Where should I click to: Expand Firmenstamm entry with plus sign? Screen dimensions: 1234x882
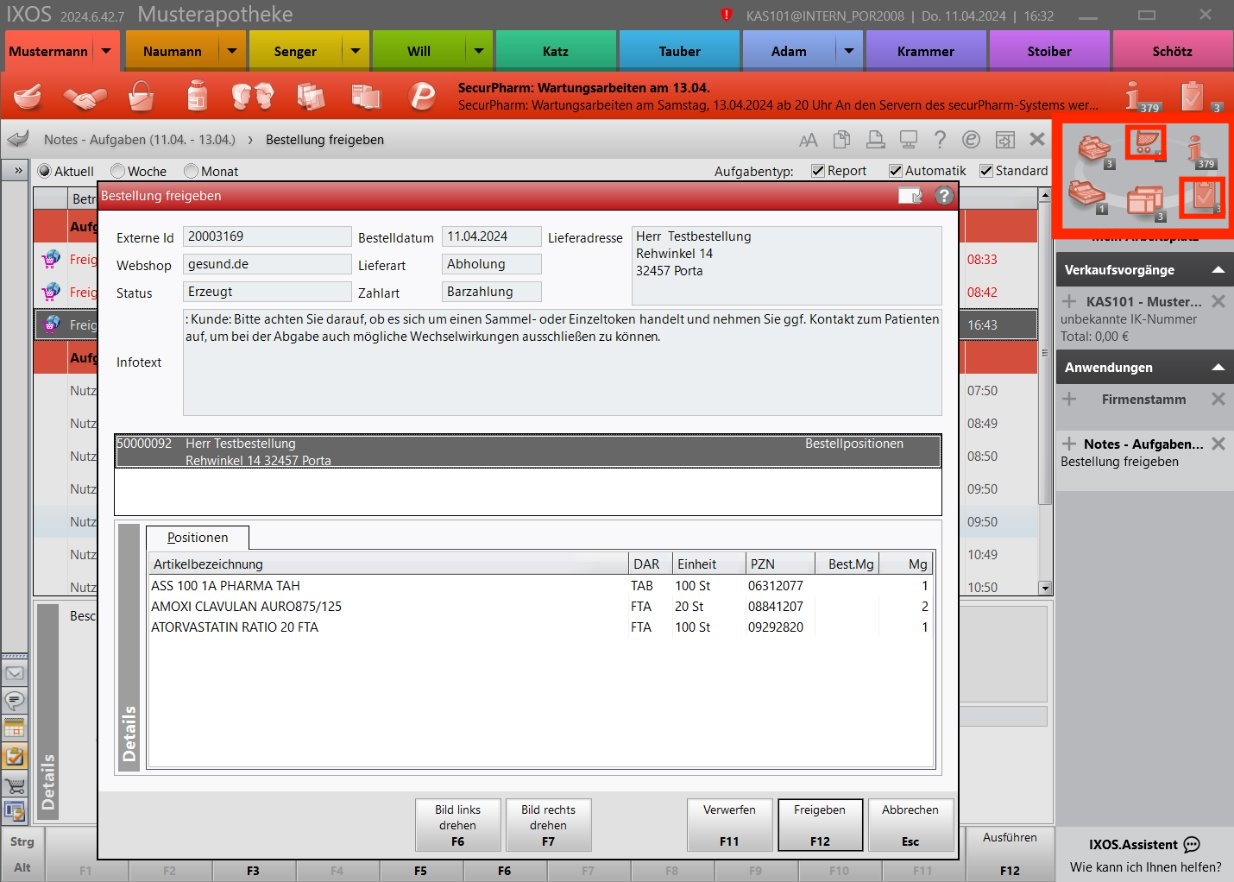[1069, 399]
